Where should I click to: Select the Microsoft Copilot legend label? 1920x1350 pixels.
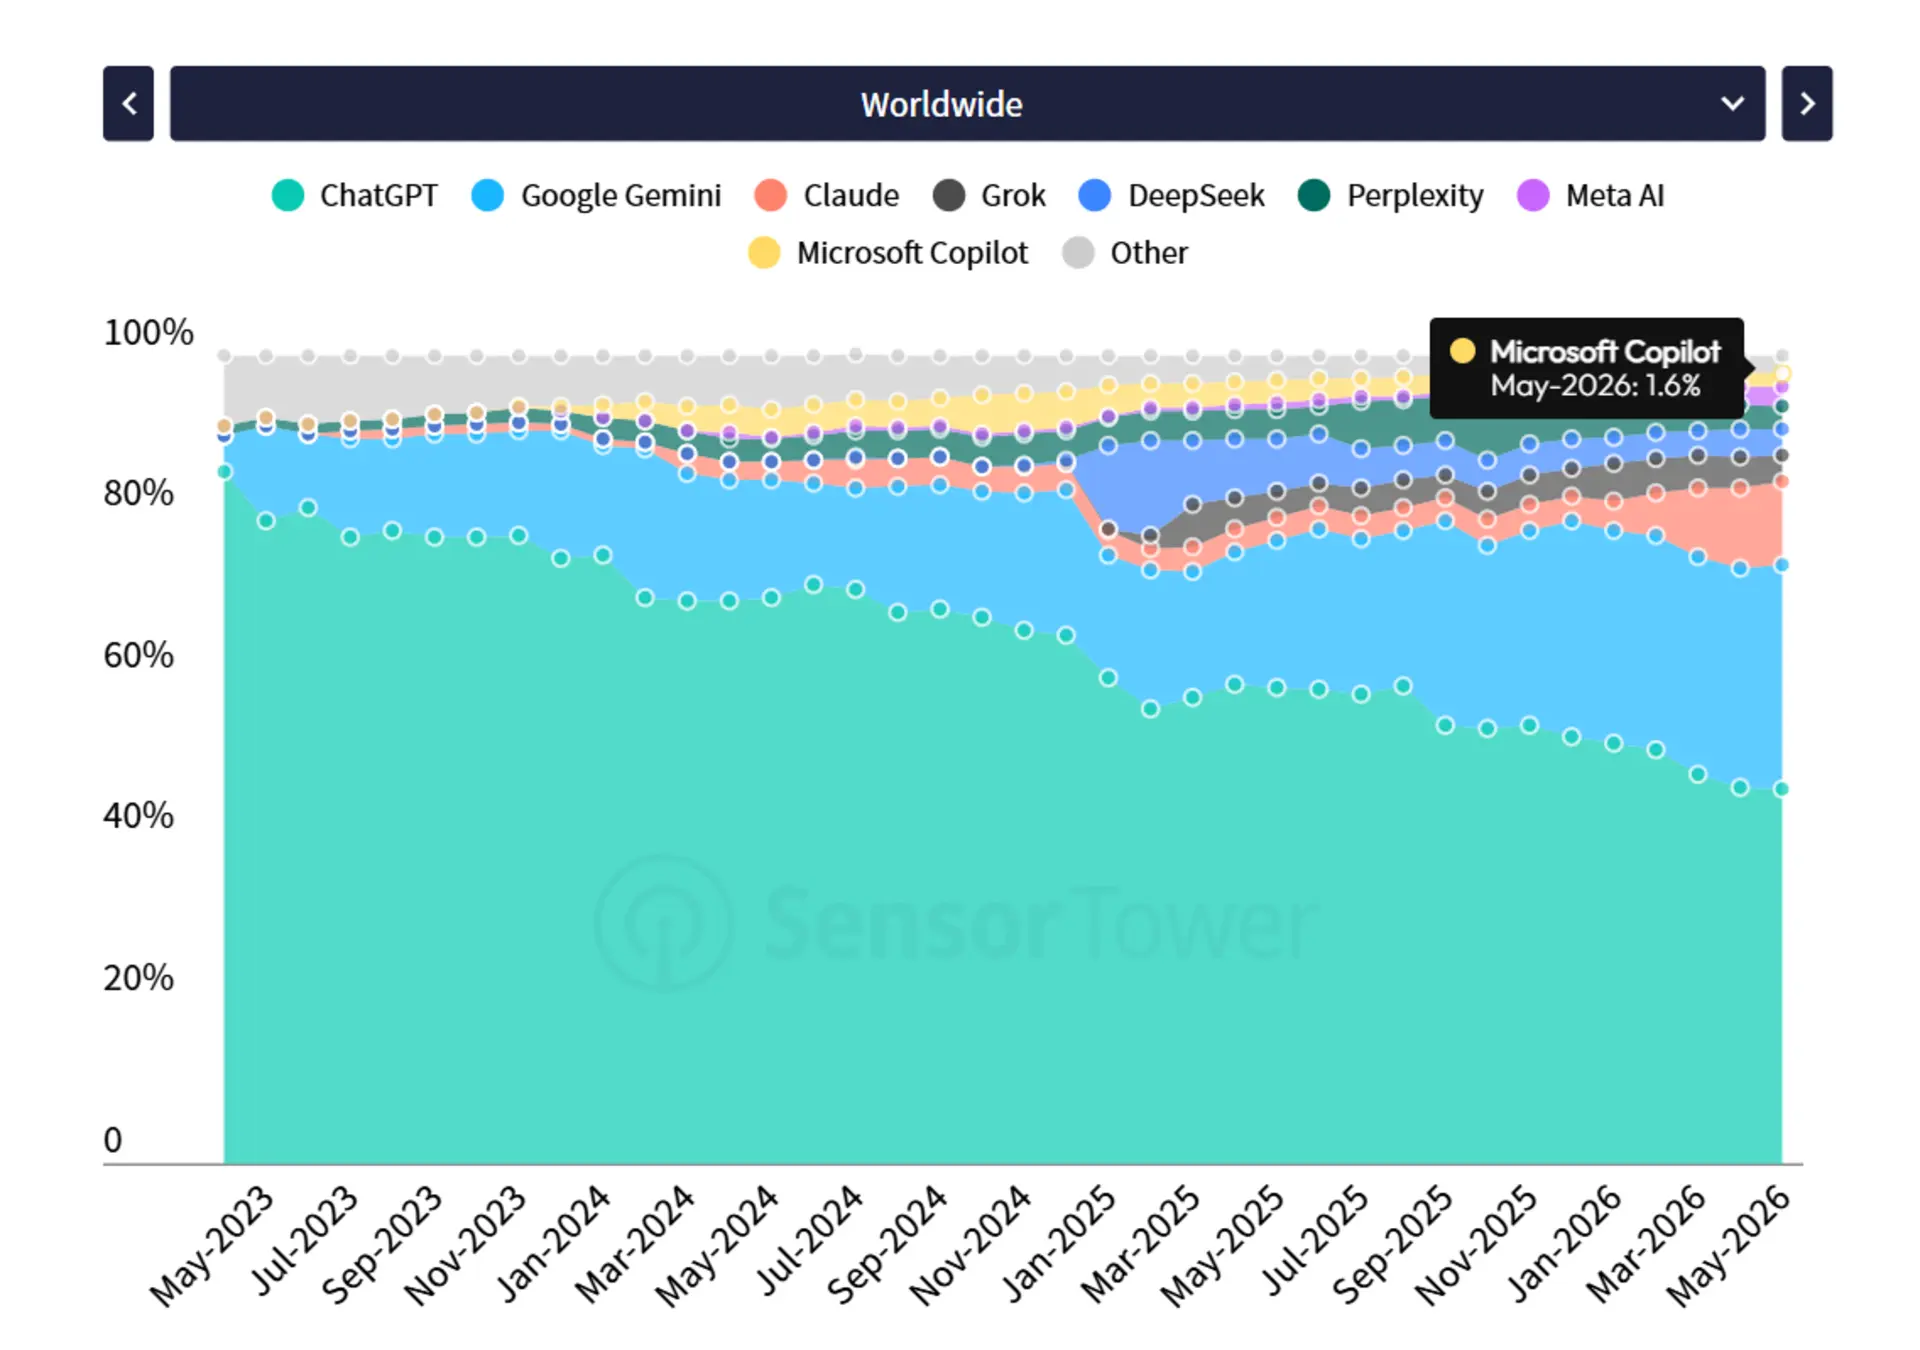tap(912, 253)
